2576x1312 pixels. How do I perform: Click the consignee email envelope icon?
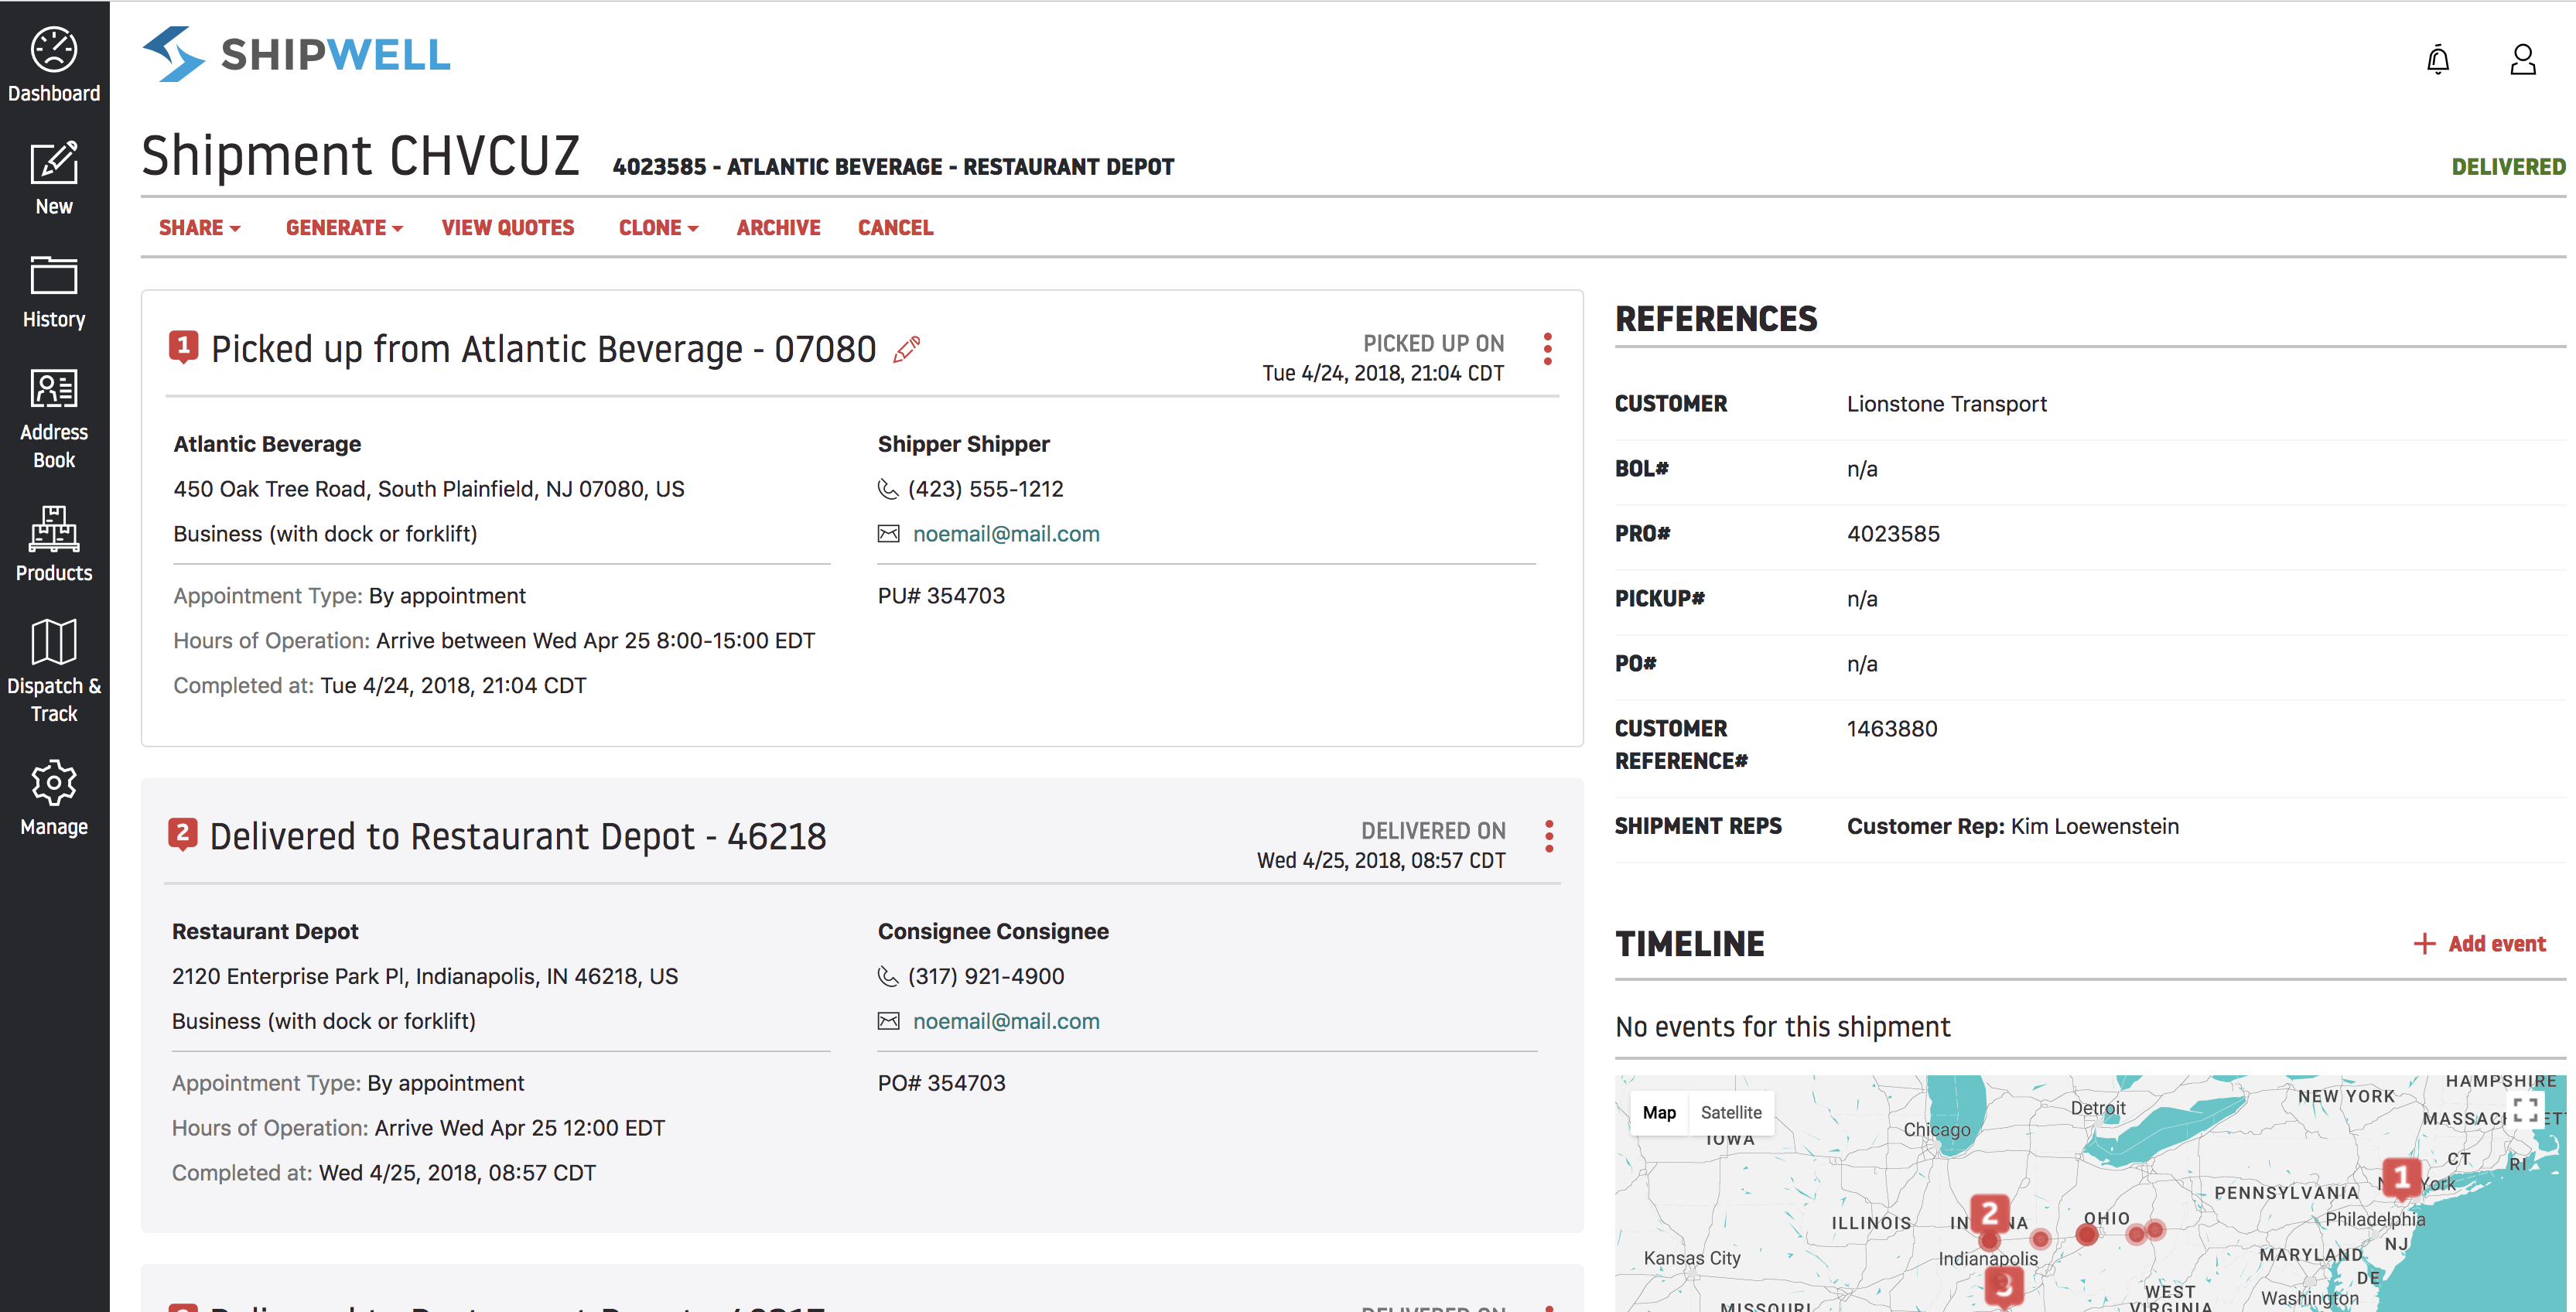point(888,1021)
